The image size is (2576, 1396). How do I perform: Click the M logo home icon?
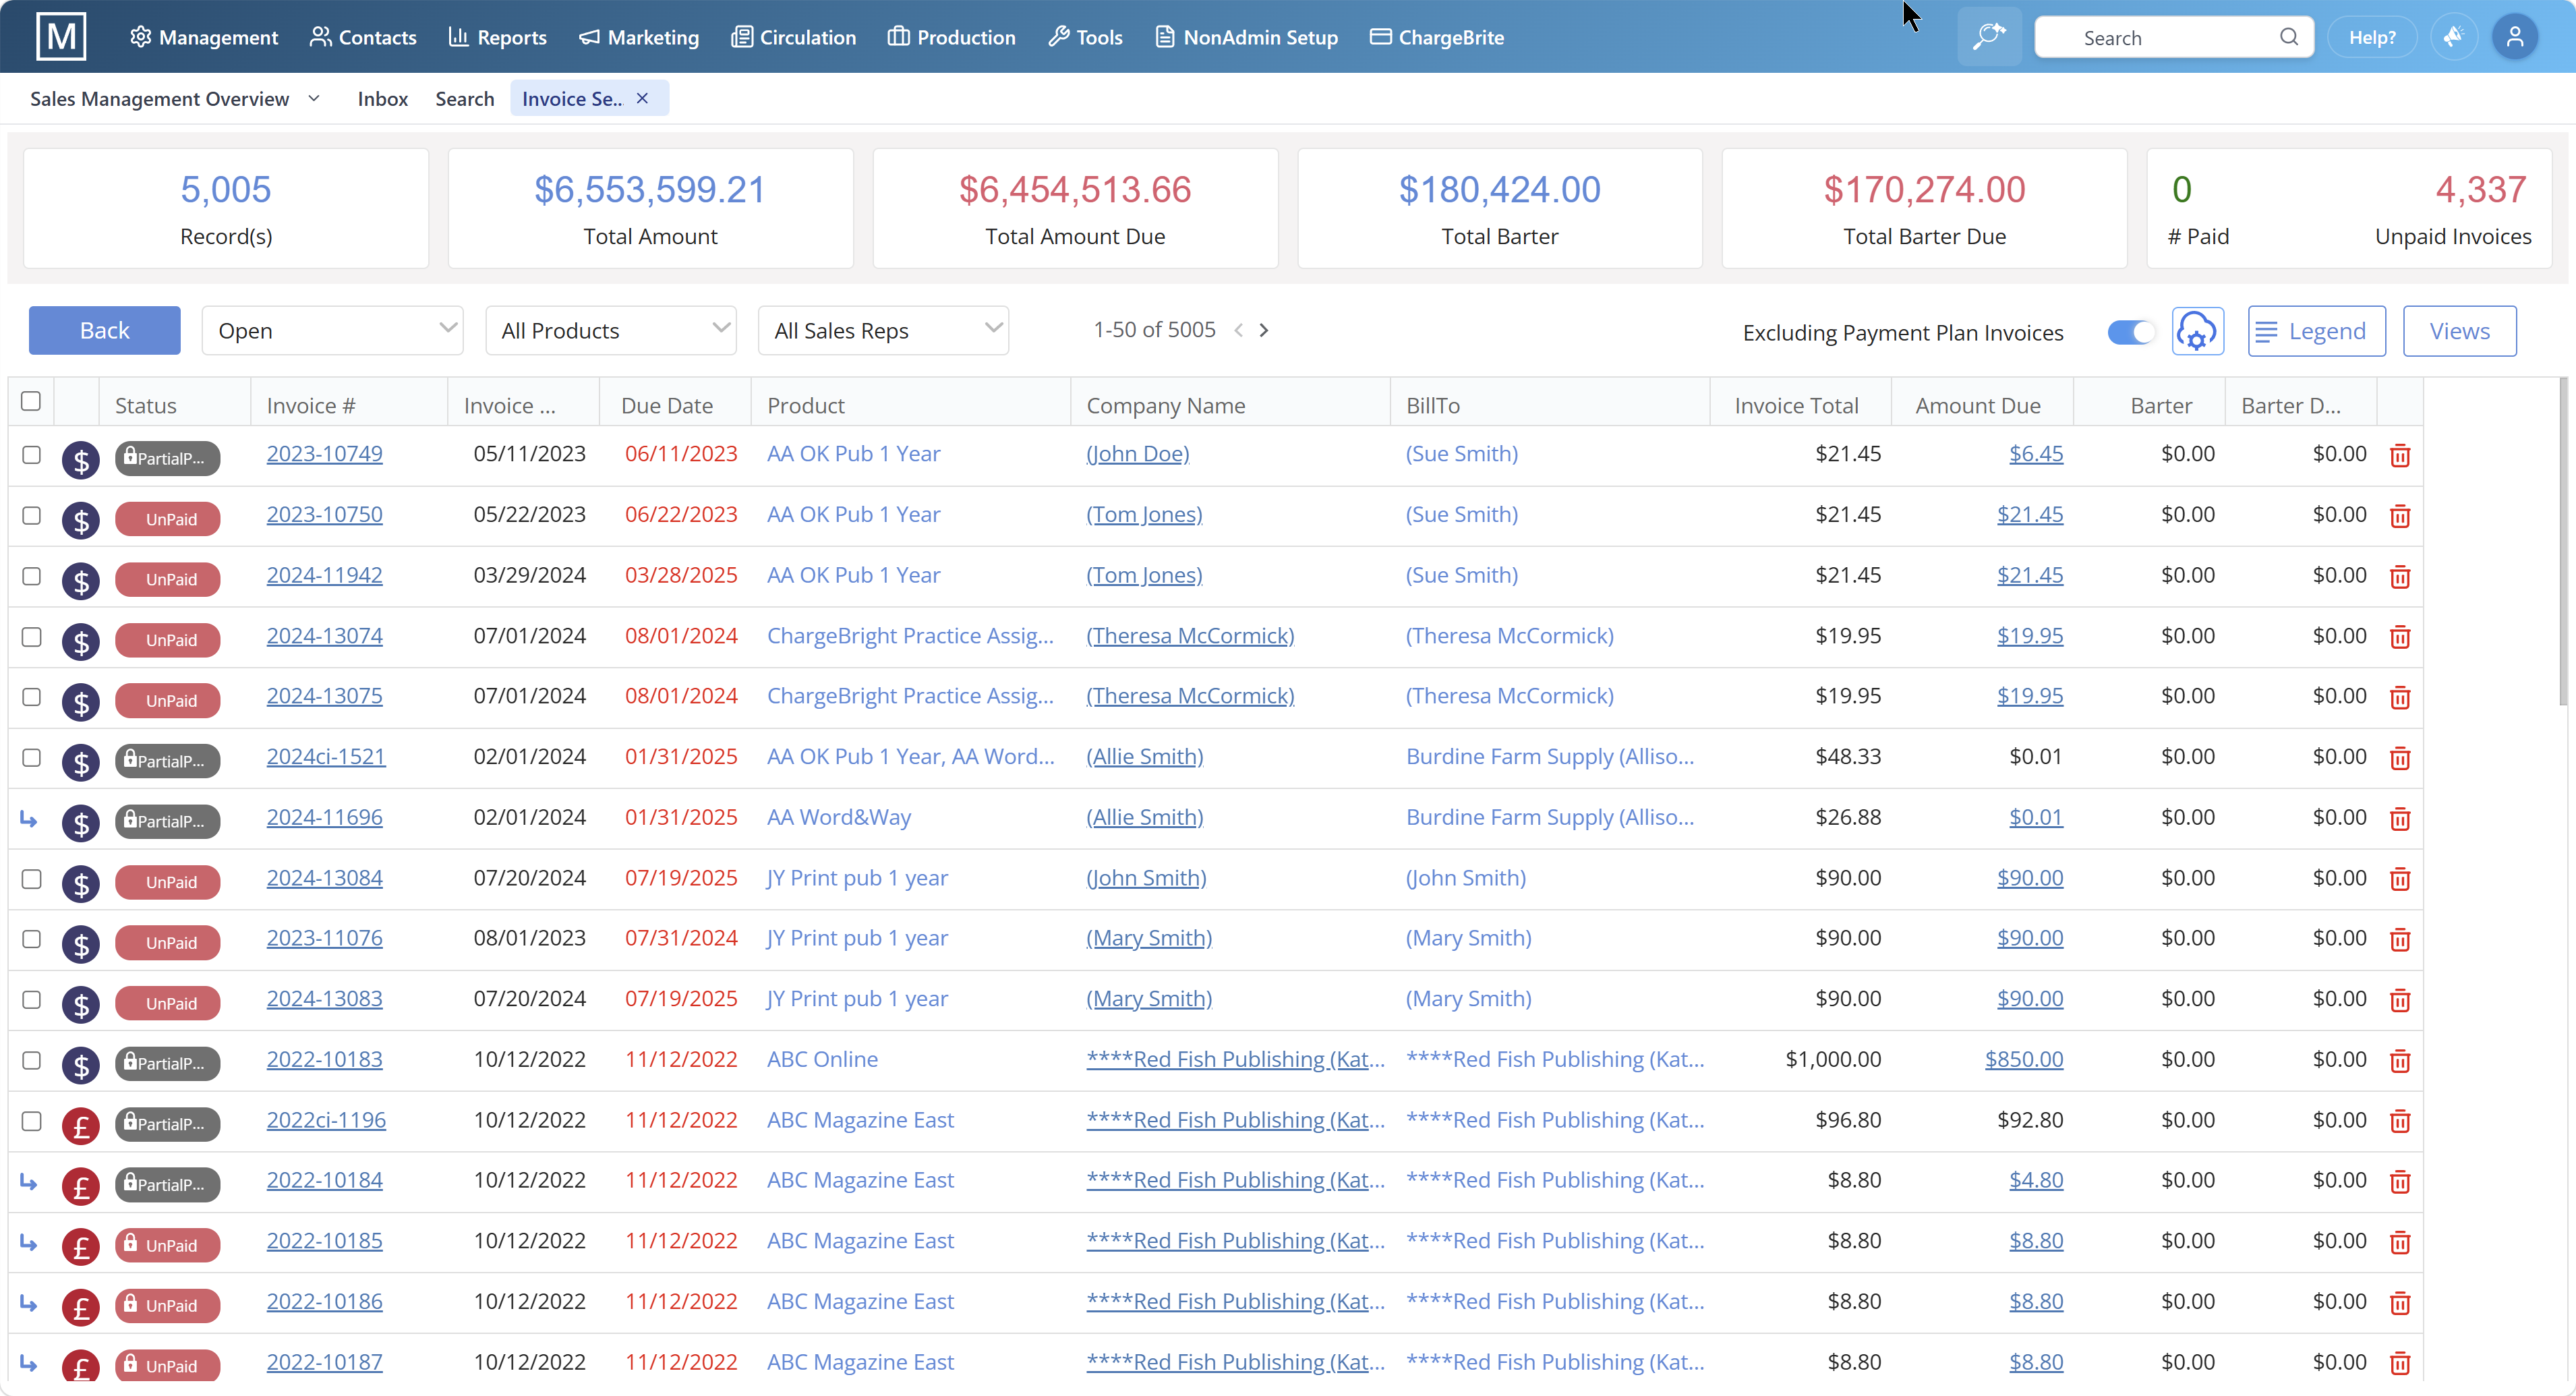coord(61,37)
